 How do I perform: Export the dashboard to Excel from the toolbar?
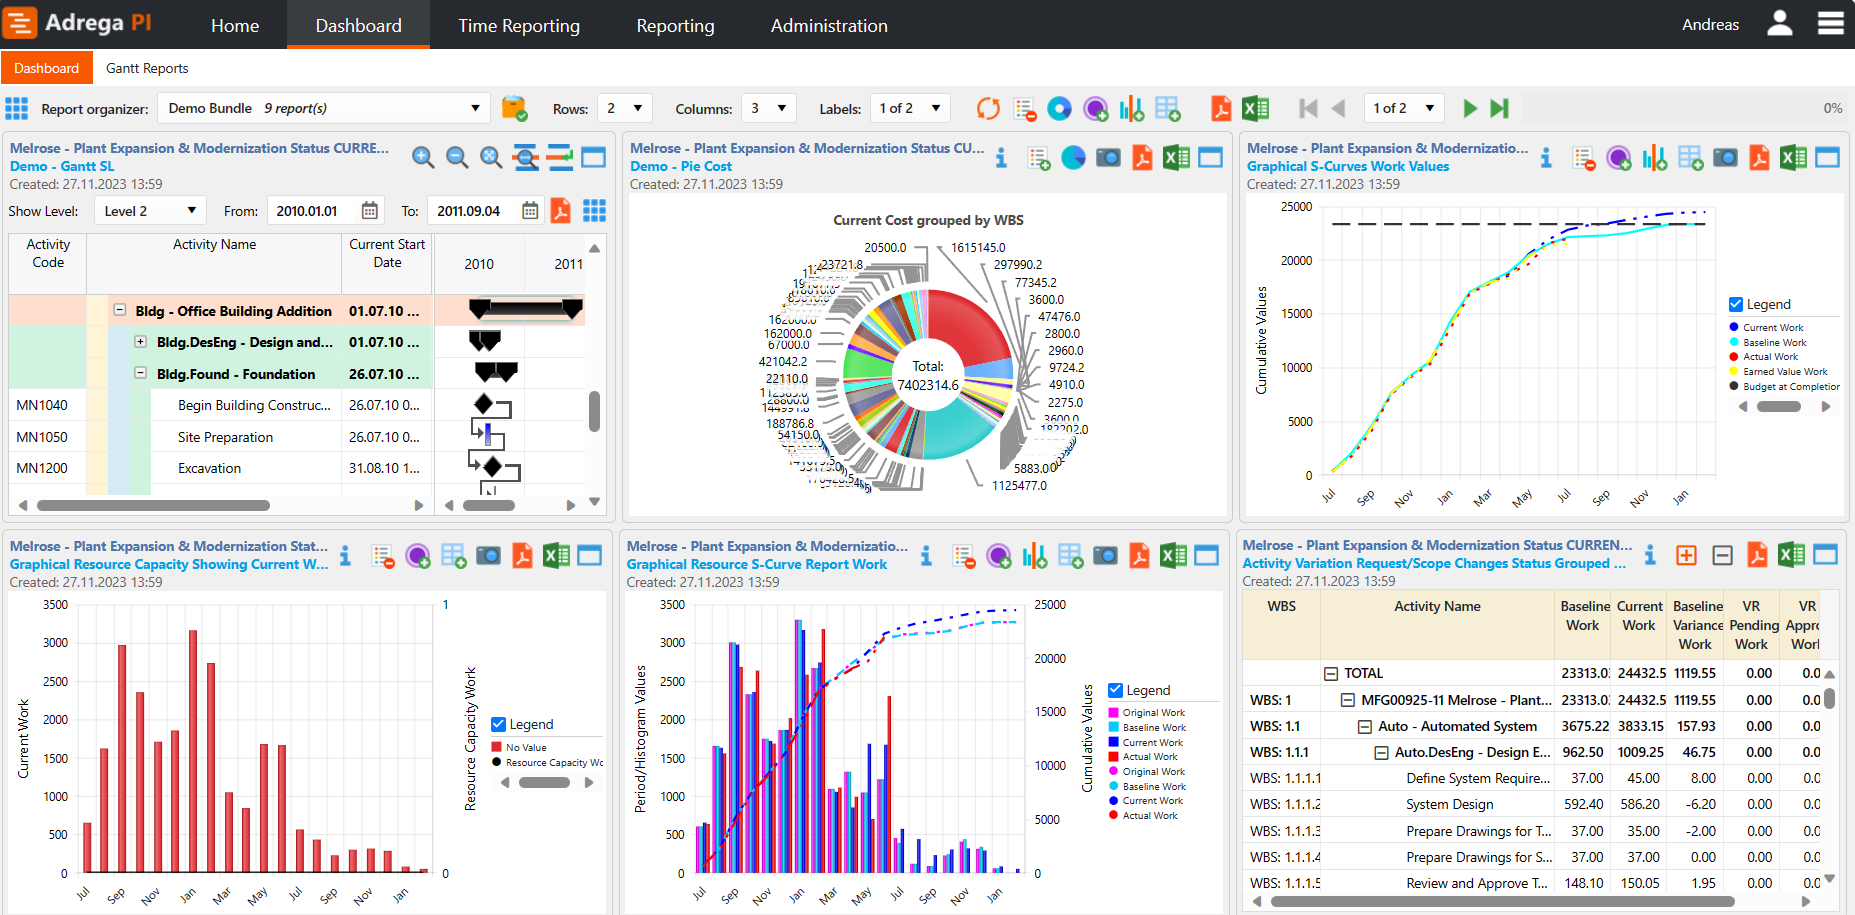click(1256, 108)
